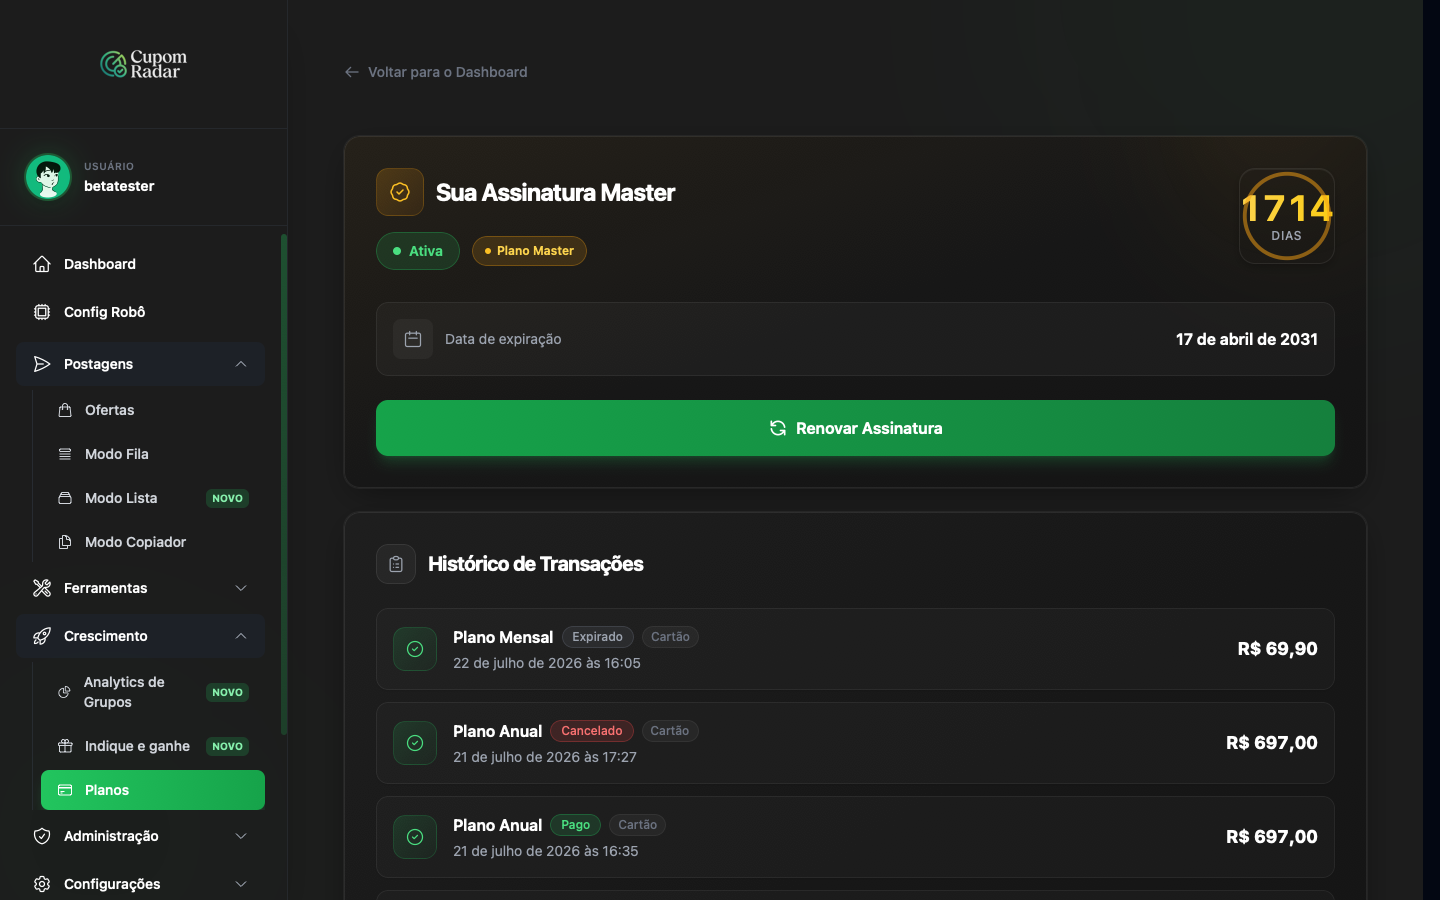Viewport: 1440px width, 900px height.
Task: Click the Plano Master badge
Action: [529, 251]
